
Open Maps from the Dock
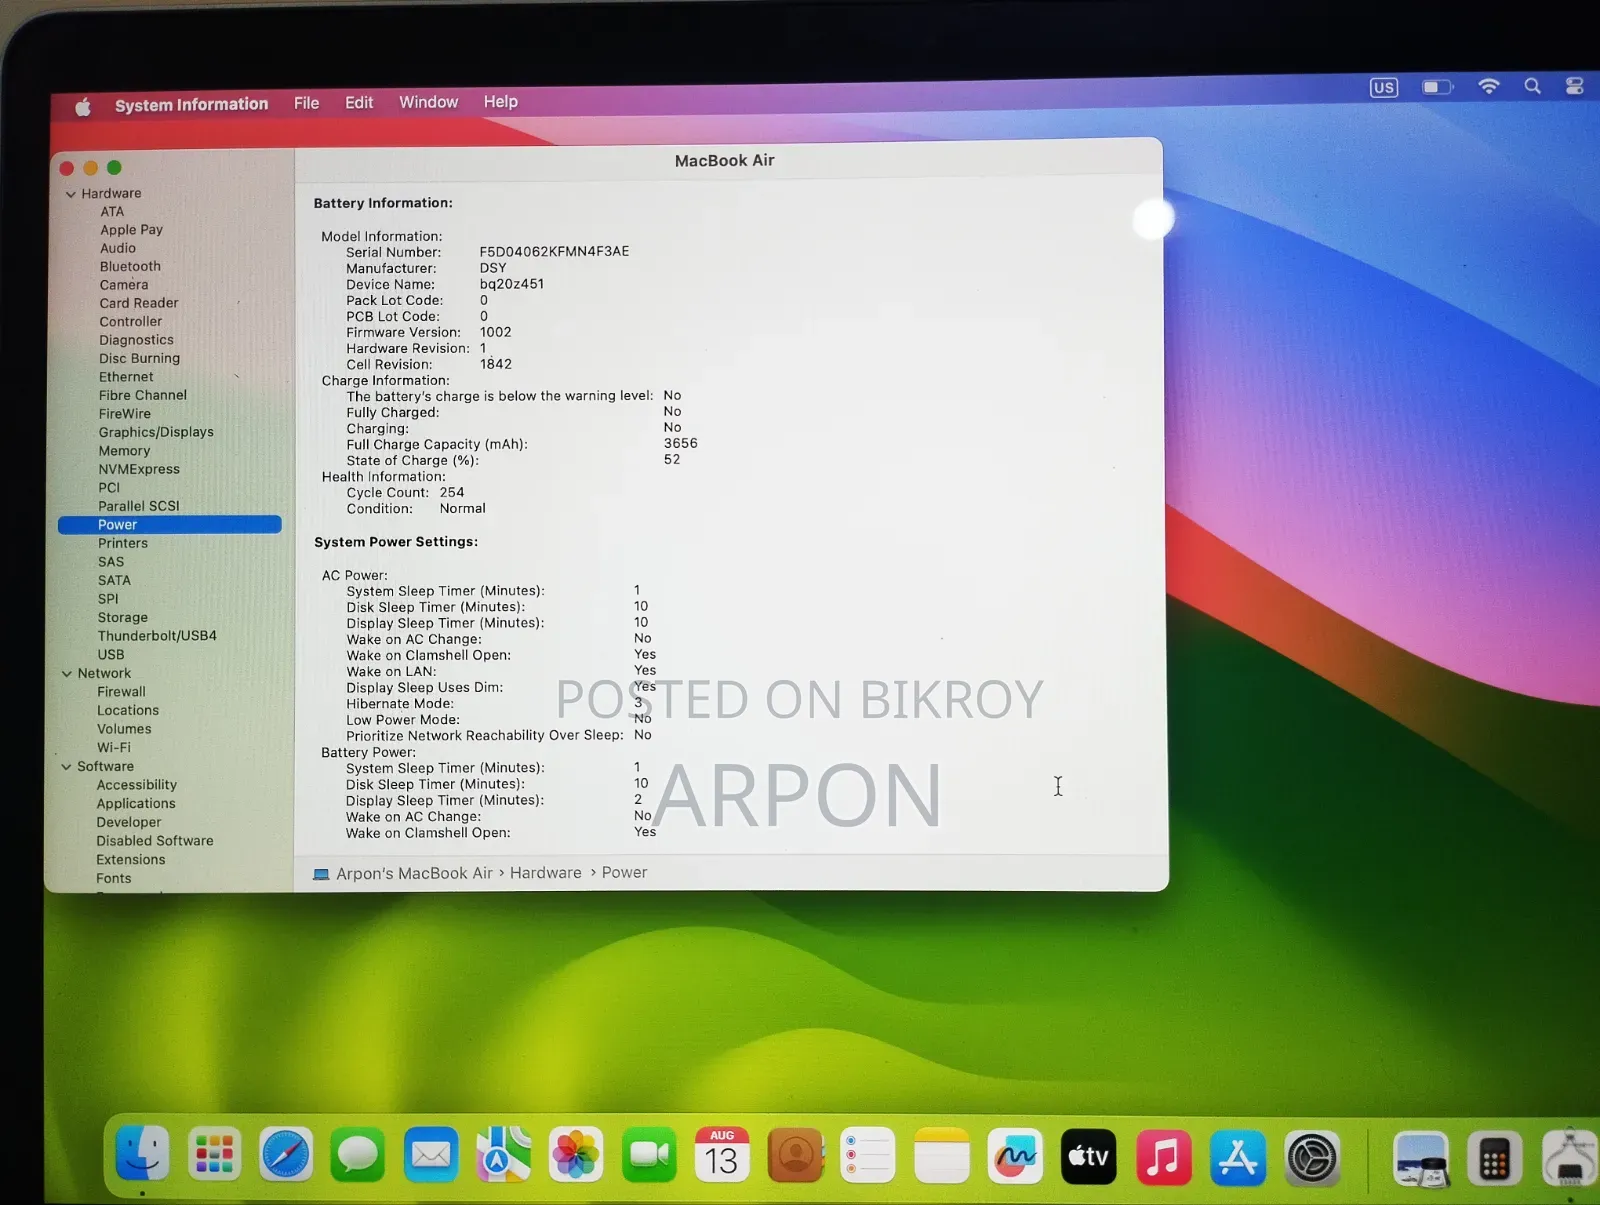503,1156
